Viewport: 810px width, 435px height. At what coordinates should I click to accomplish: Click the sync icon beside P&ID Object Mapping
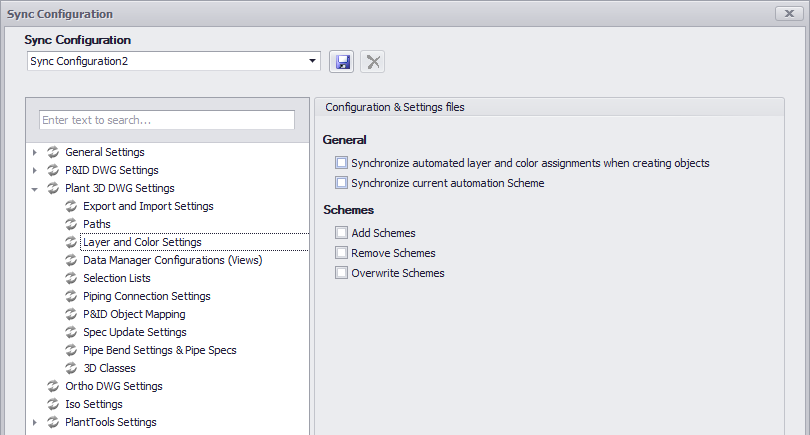71,314
